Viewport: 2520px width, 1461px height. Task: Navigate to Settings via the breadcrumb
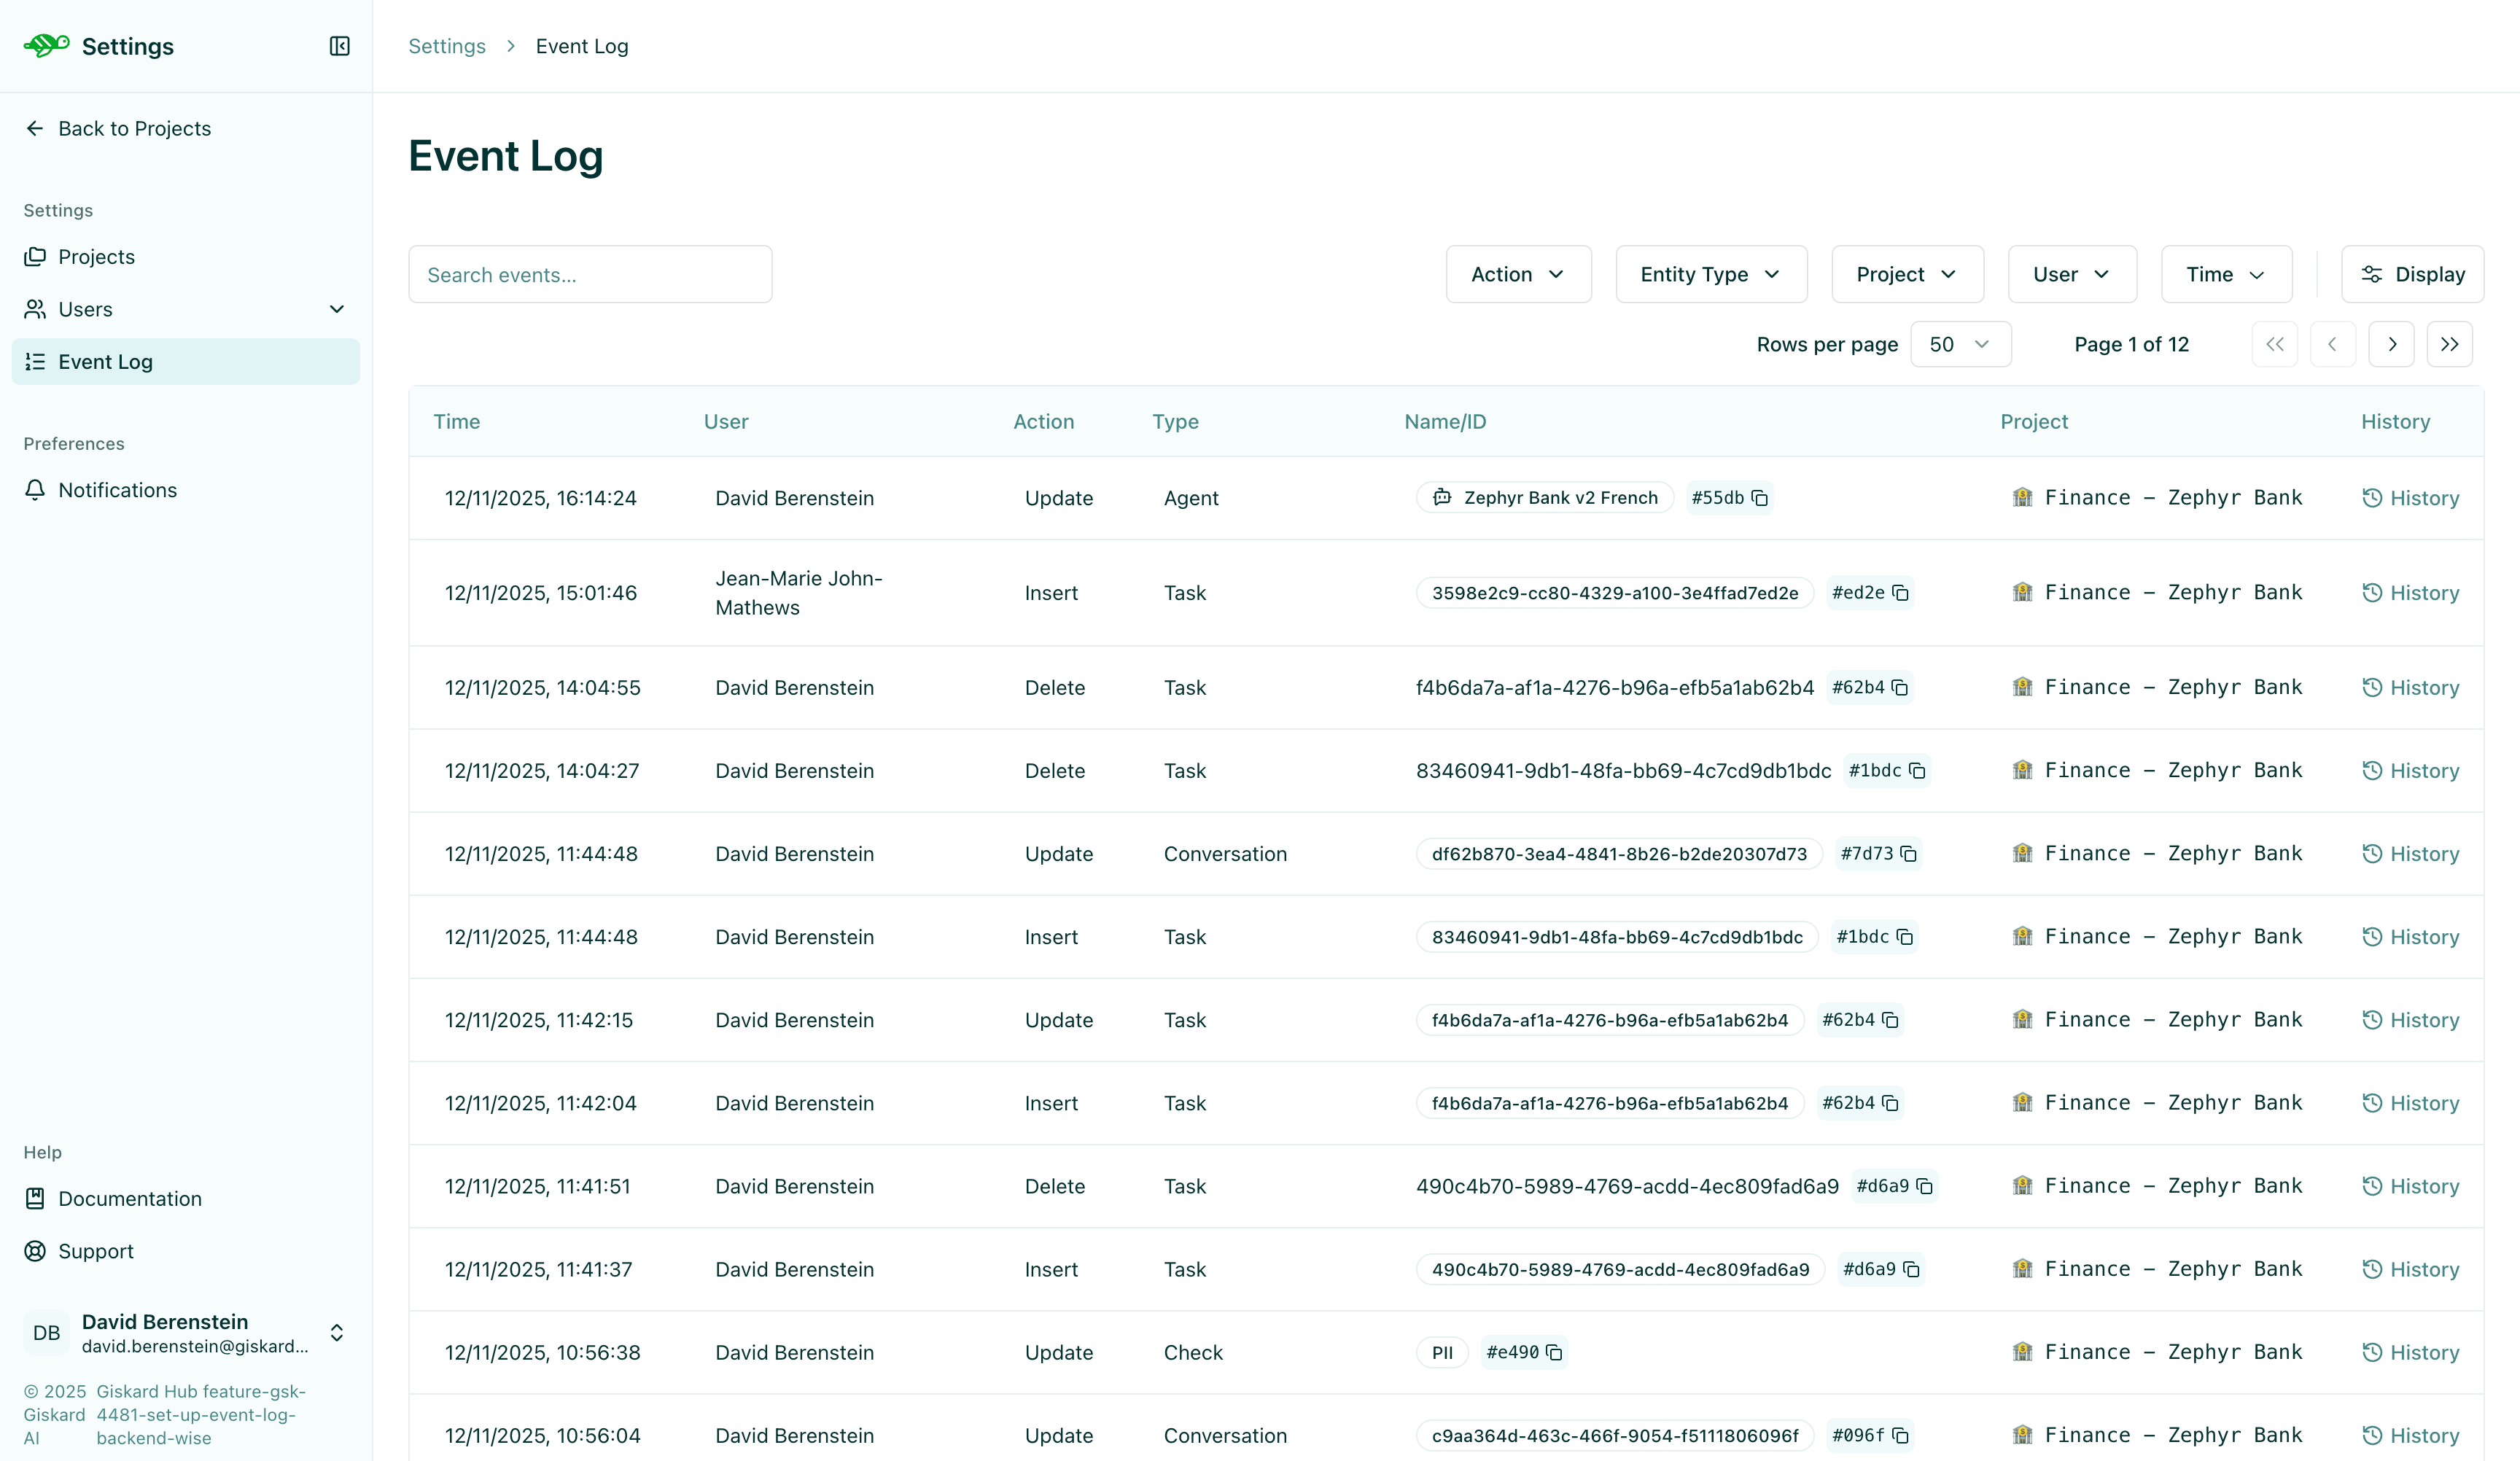tap(446, 46)
